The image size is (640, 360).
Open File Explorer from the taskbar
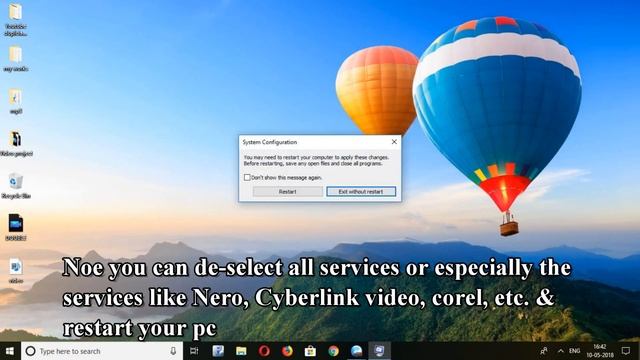[241, 351]
